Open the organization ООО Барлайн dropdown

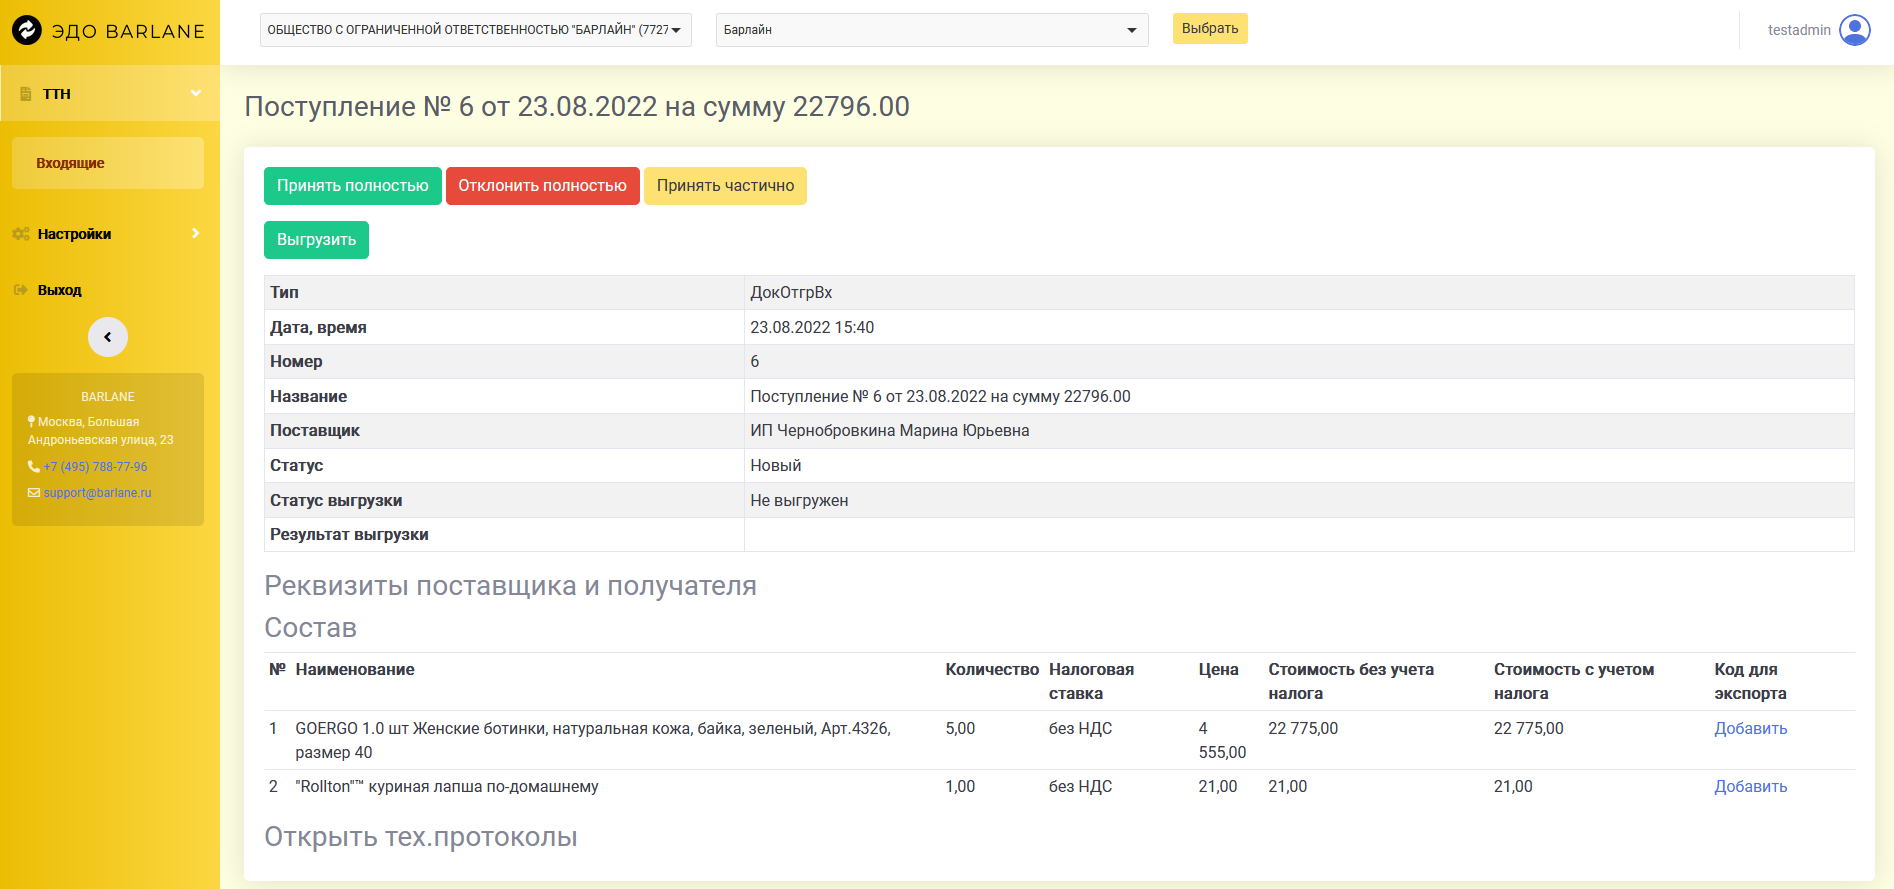[476, 30]
